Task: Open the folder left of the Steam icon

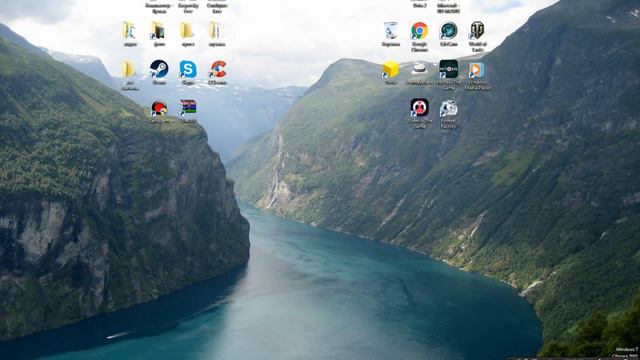Action: coord(129,69)
